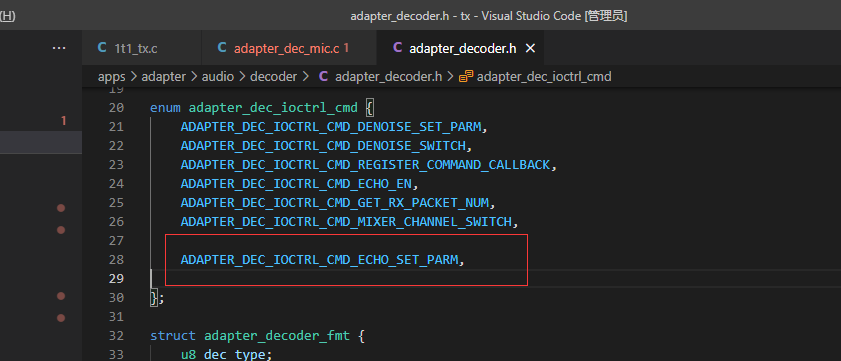Image resolution: width=841 pixels, height=361 pixels.
Task: Select the adapter_decoder.h tab
Action: click(460, 48)
